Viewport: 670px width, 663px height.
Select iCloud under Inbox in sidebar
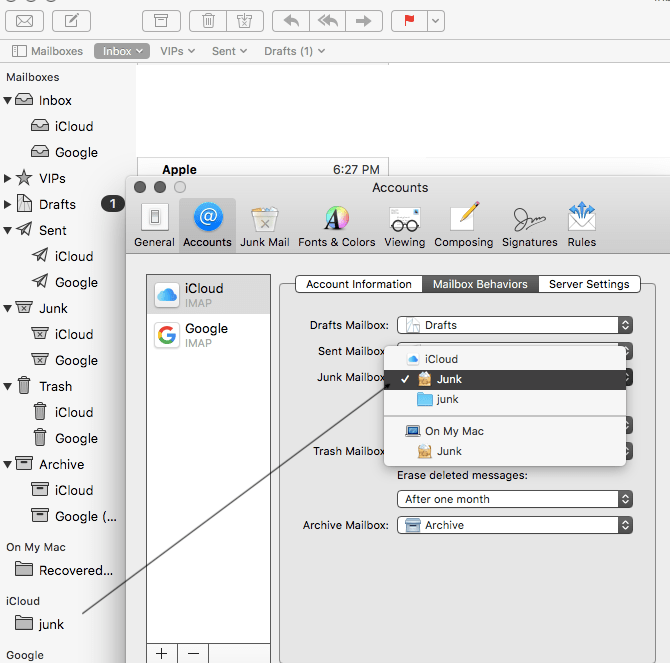coord(62,126)
